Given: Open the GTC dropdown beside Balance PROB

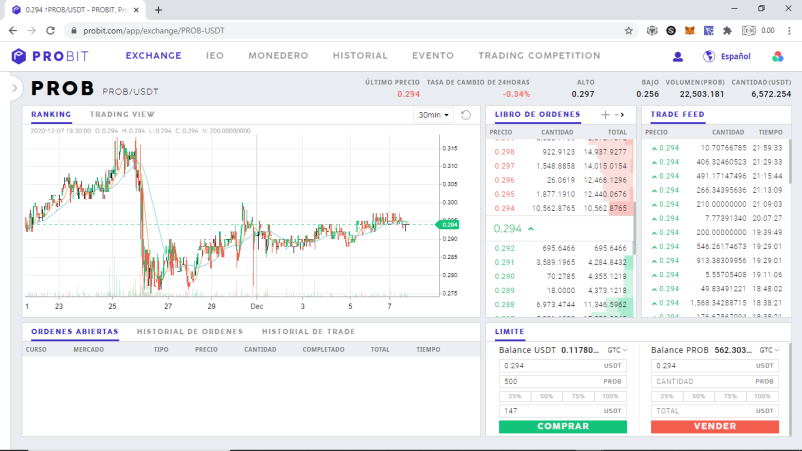Looking at the screenshot, I should (x=769, y=350).
